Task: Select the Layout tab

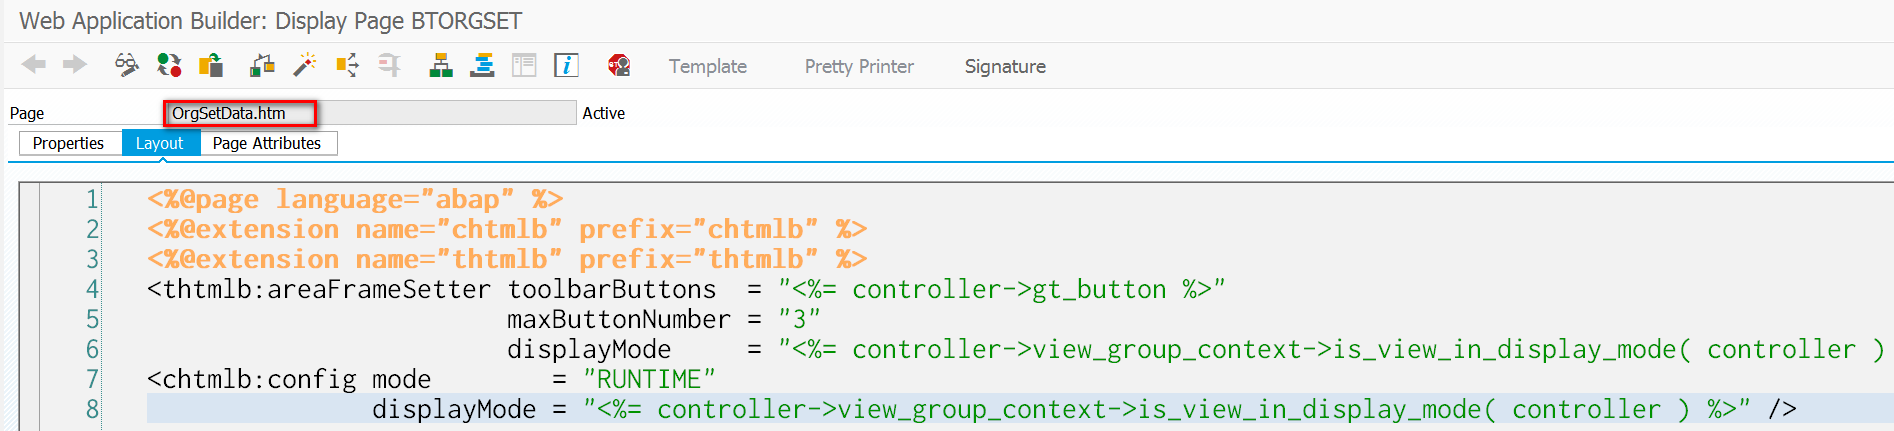Action: tap(160, 143)
